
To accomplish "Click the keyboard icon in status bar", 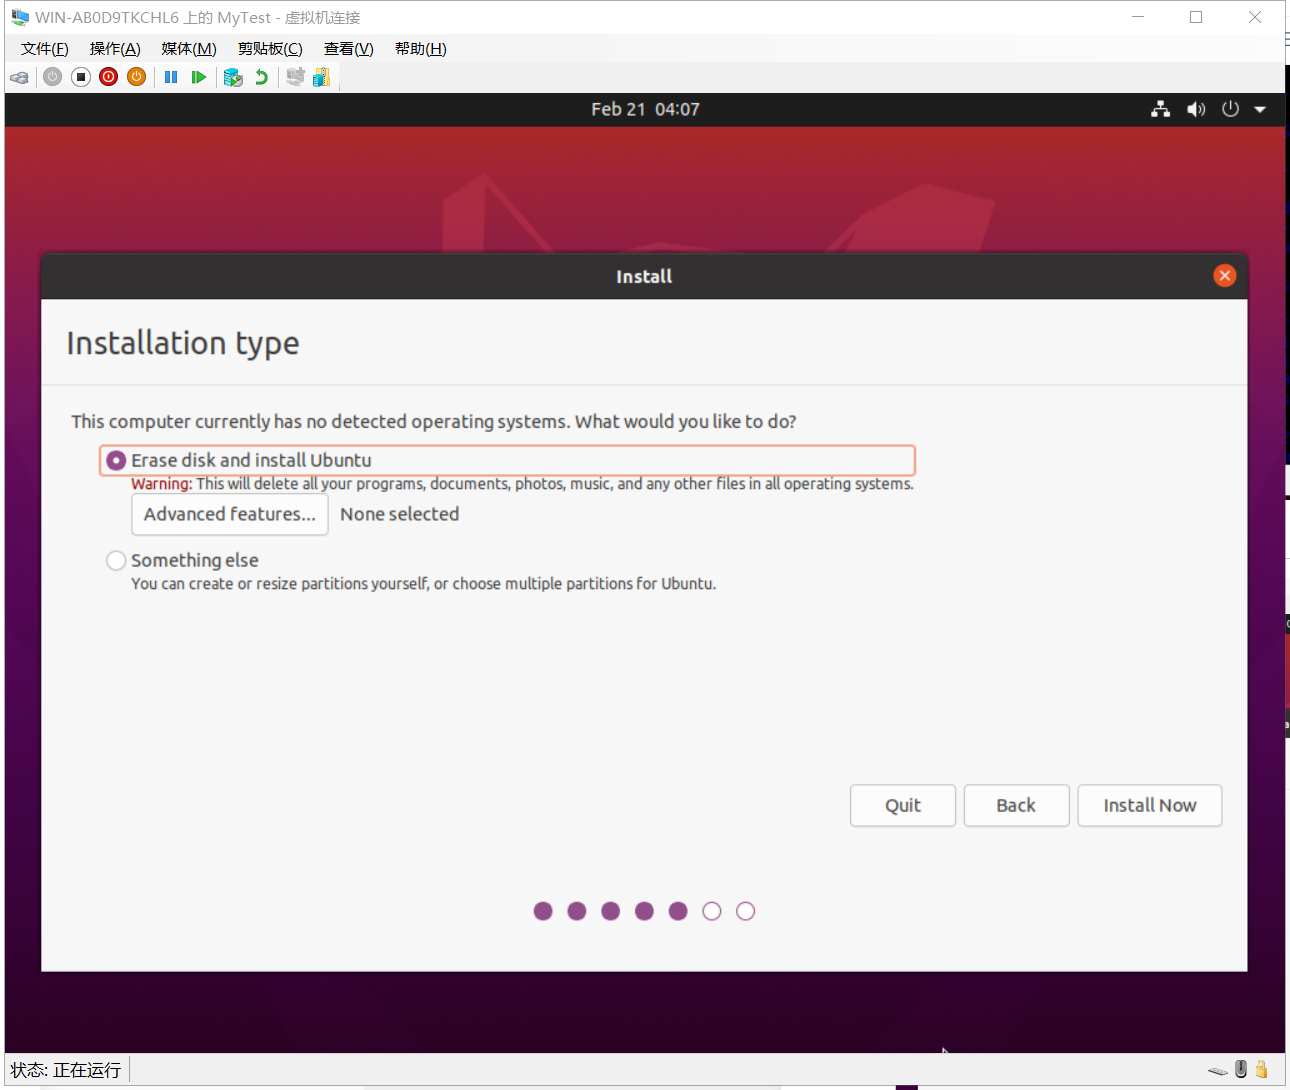I will [x=1217, y=1070].
